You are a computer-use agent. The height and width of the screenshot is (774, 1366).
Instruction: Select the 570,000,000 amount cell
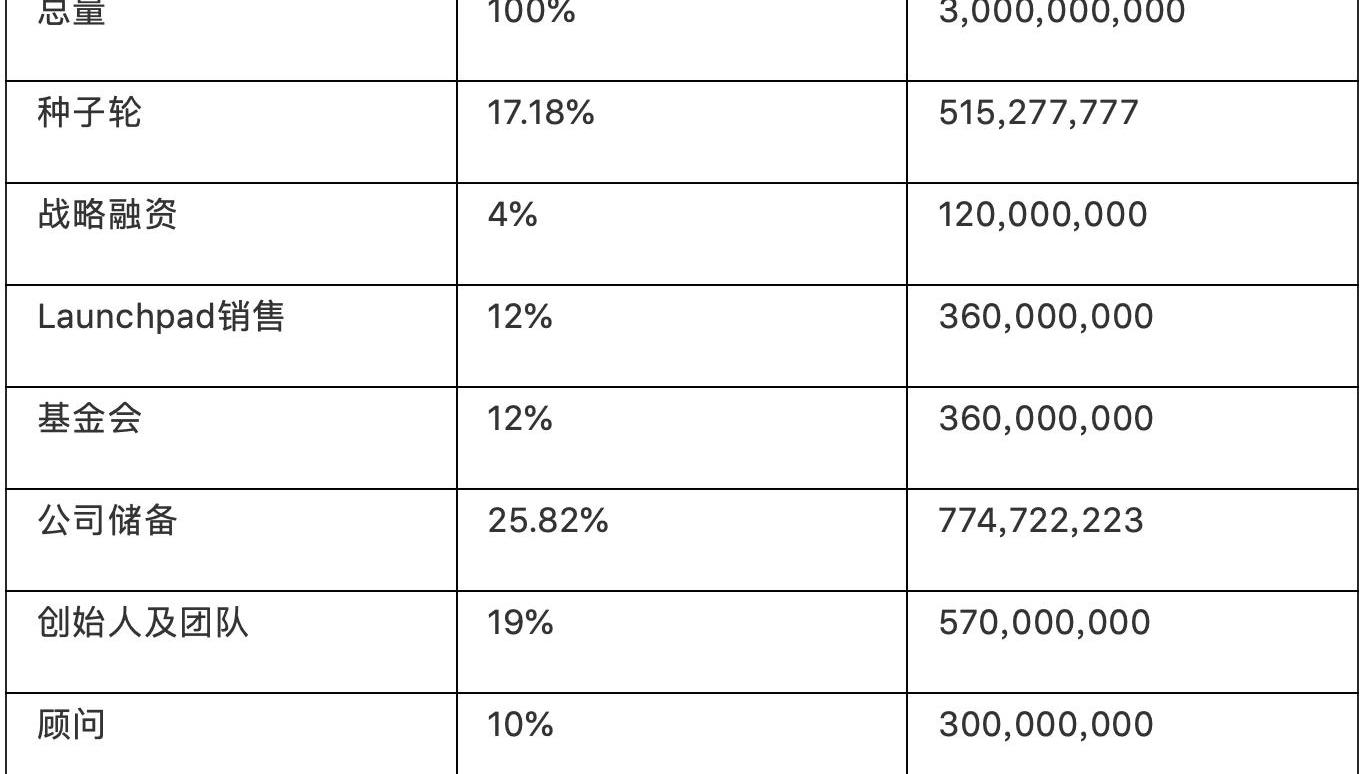tap(1045, 623)
